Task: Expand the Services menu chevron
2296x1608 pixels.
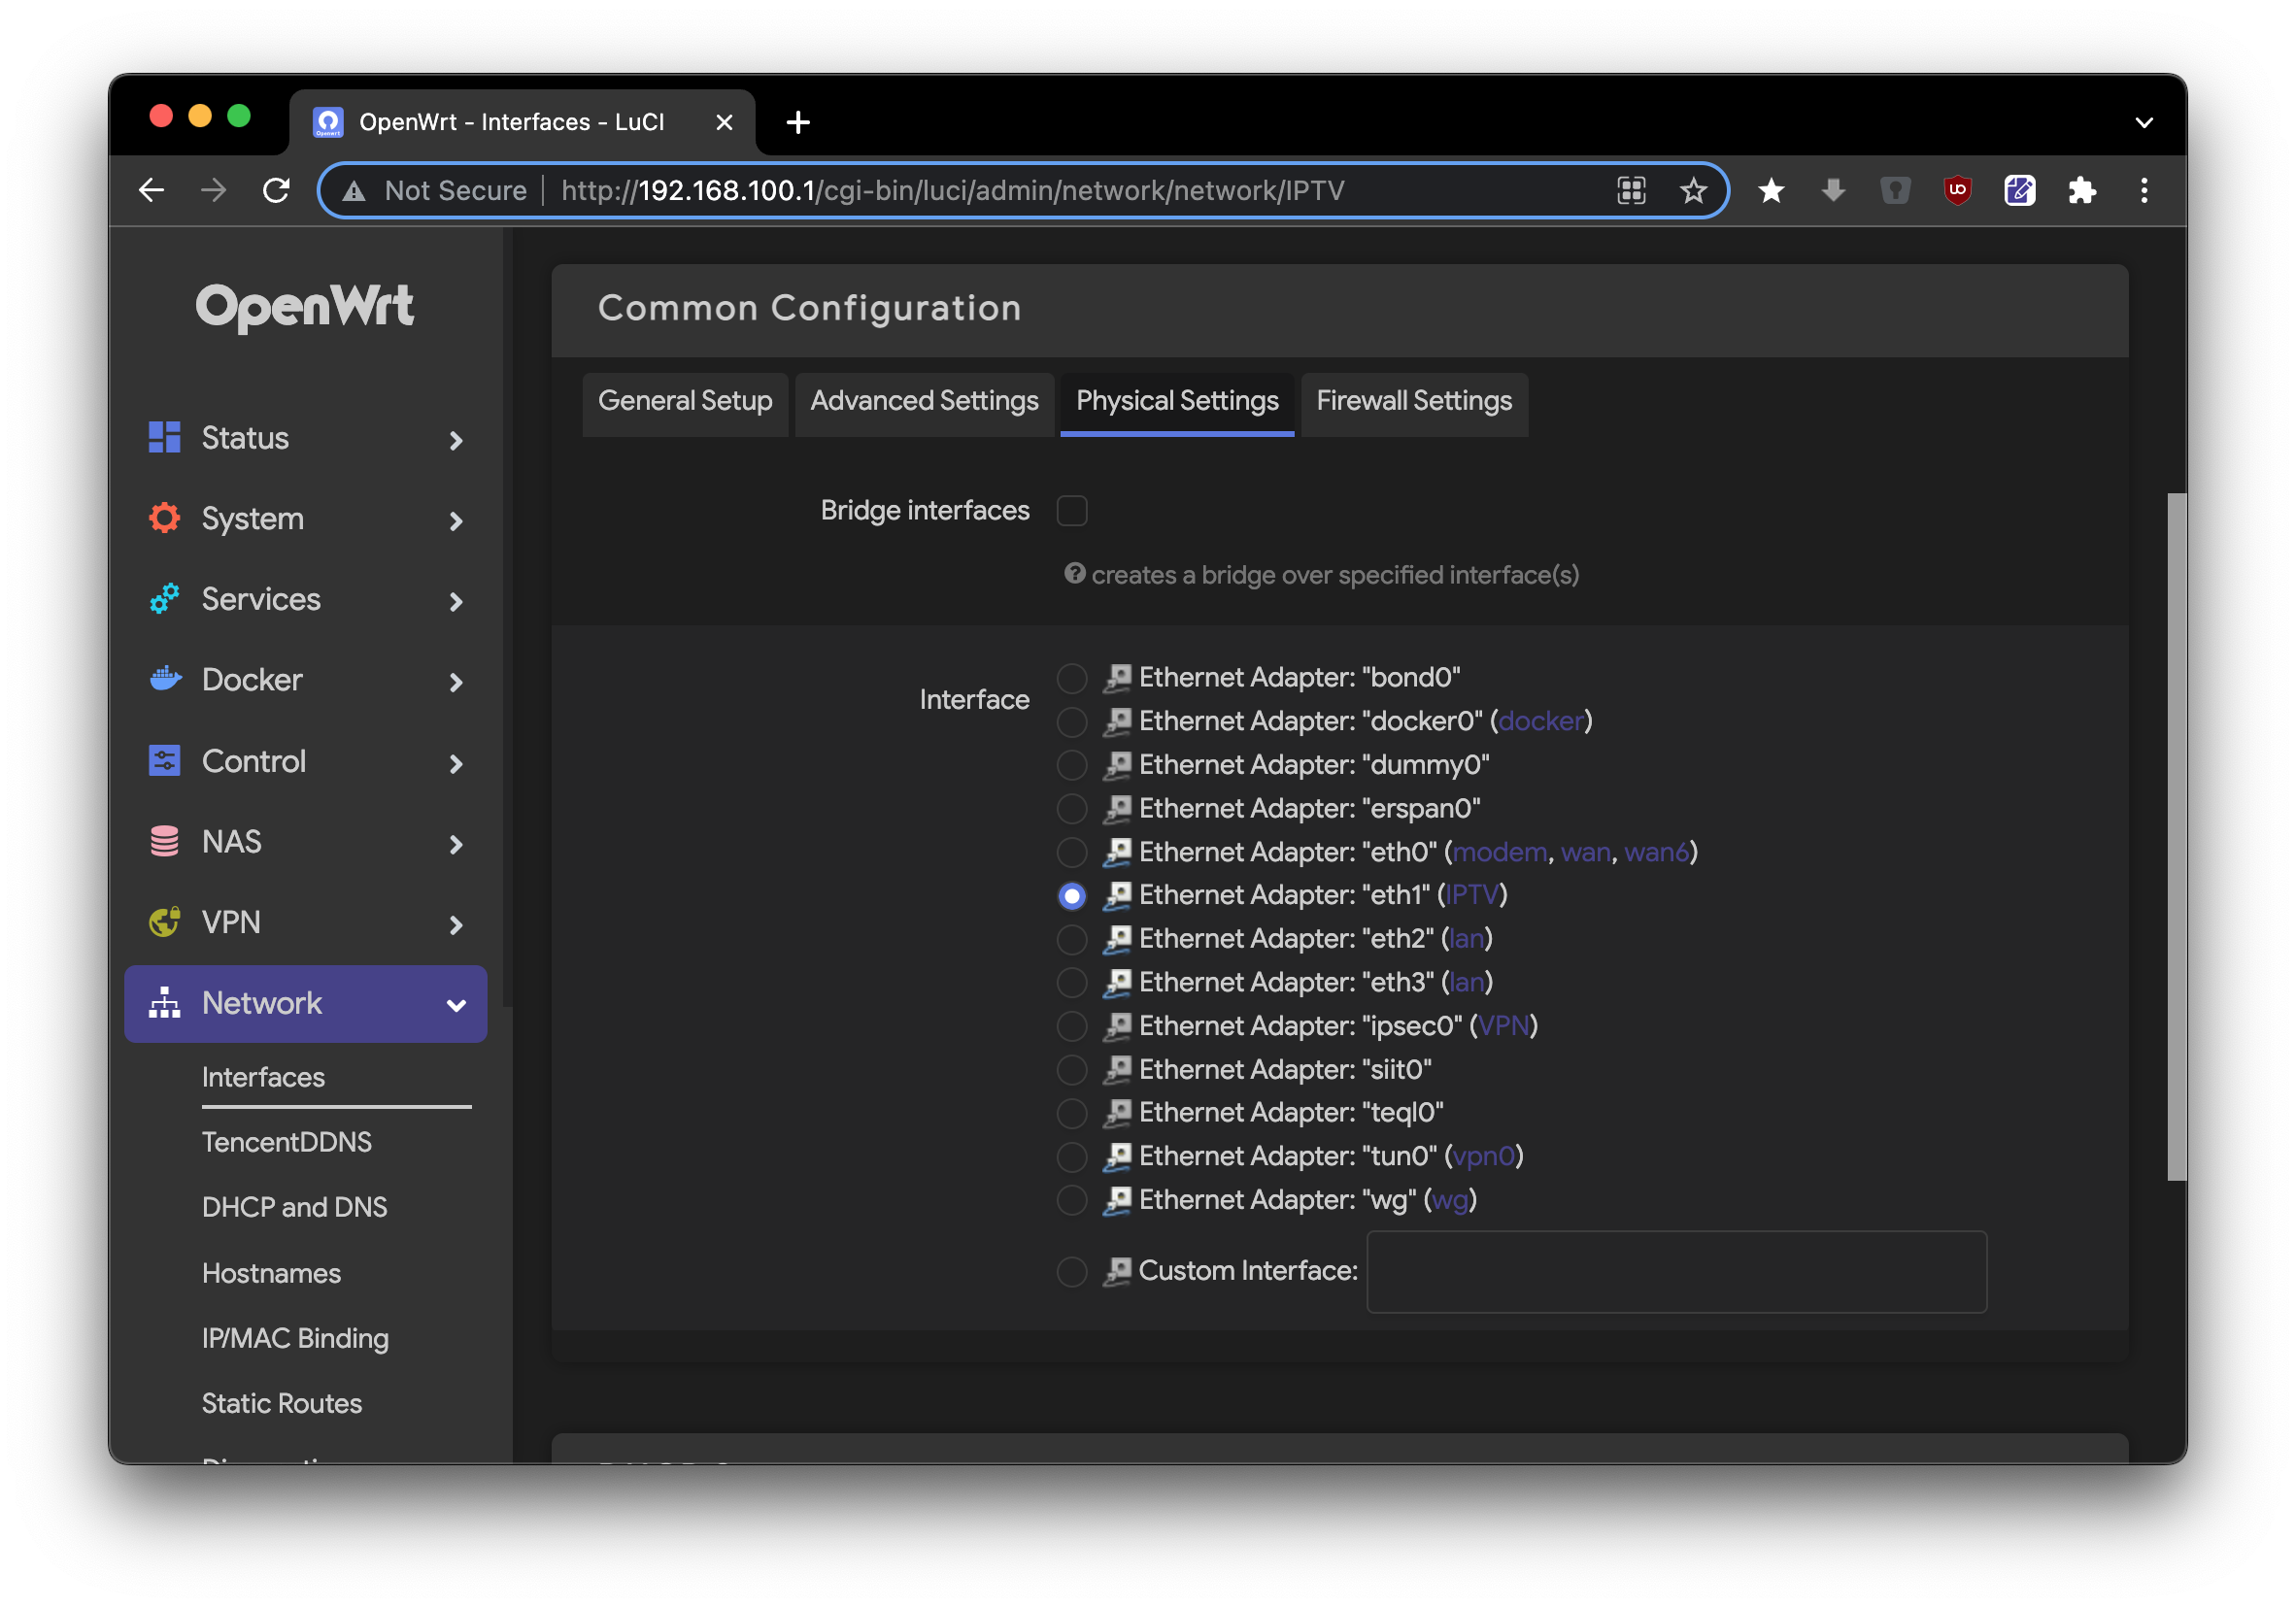Action: tap(456, 601)
